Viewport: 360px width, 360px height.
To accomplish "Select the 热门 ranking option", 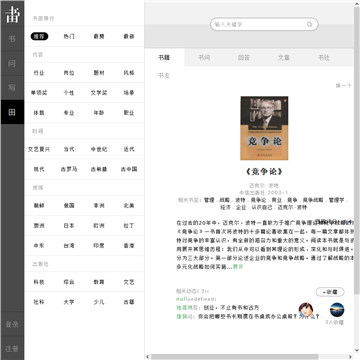I will 69,36.
